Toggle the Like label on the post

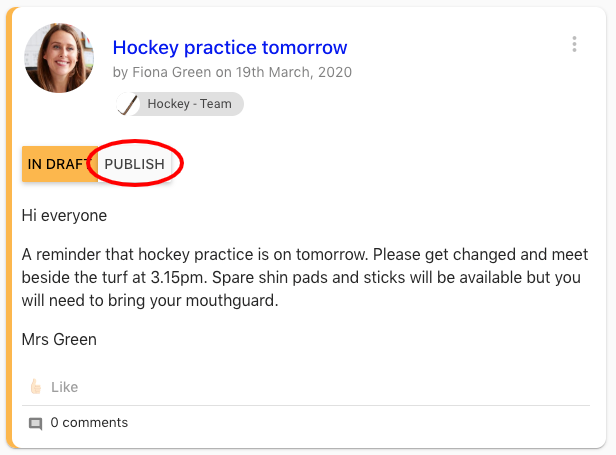click(x=64, y=387)
